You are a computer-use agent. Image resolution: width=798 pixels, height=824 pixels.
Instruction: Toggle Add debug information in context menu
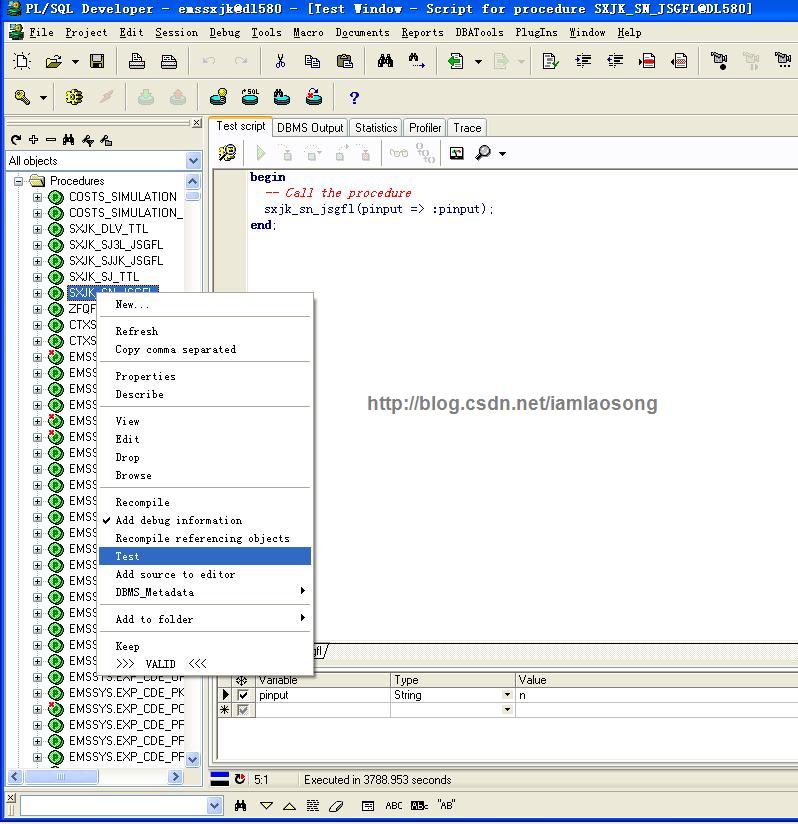(x=179, y=520)
